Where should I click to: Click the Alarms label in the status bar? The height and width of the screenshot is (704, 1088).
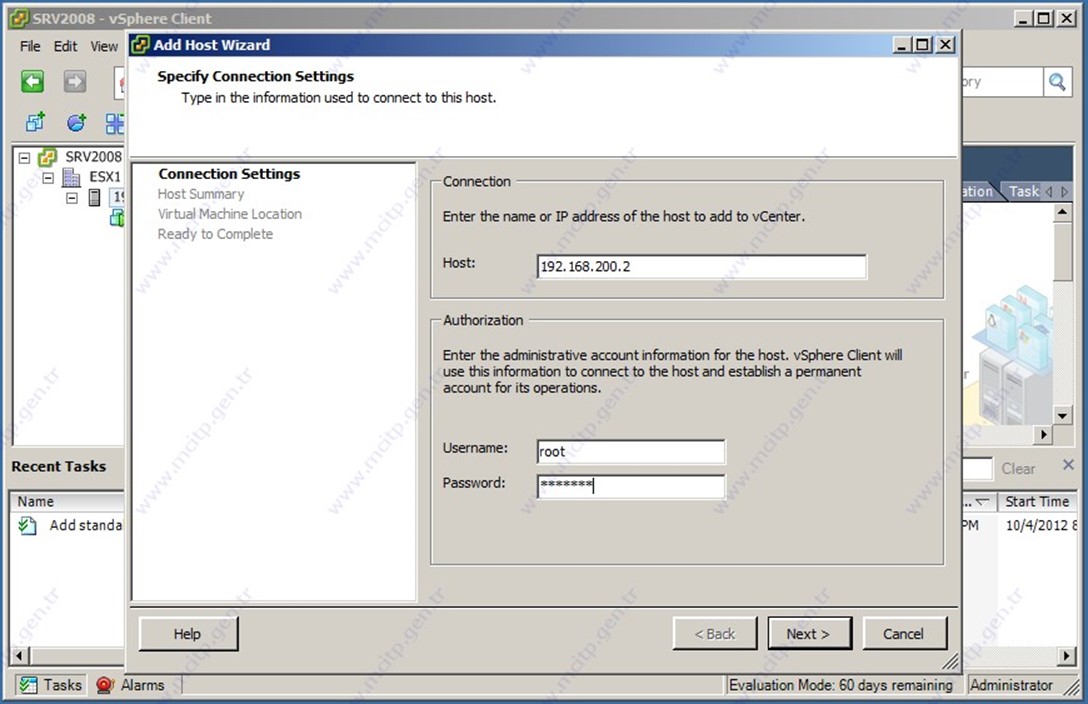tap(142, 685)
